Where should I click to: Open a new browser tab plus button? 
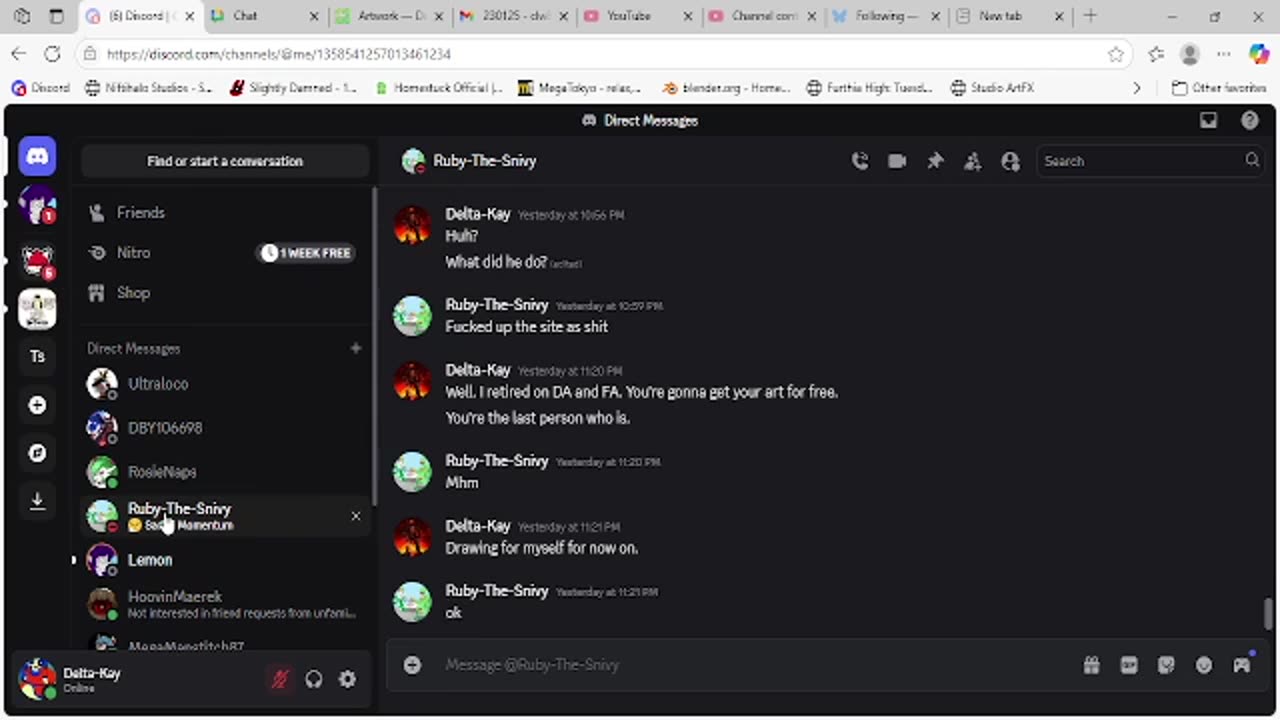1090,16
